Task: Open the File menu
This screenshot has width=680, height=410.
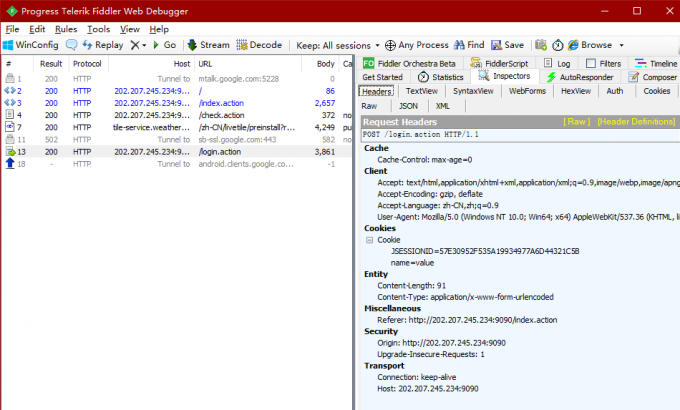Action: [x=12, y=29]
